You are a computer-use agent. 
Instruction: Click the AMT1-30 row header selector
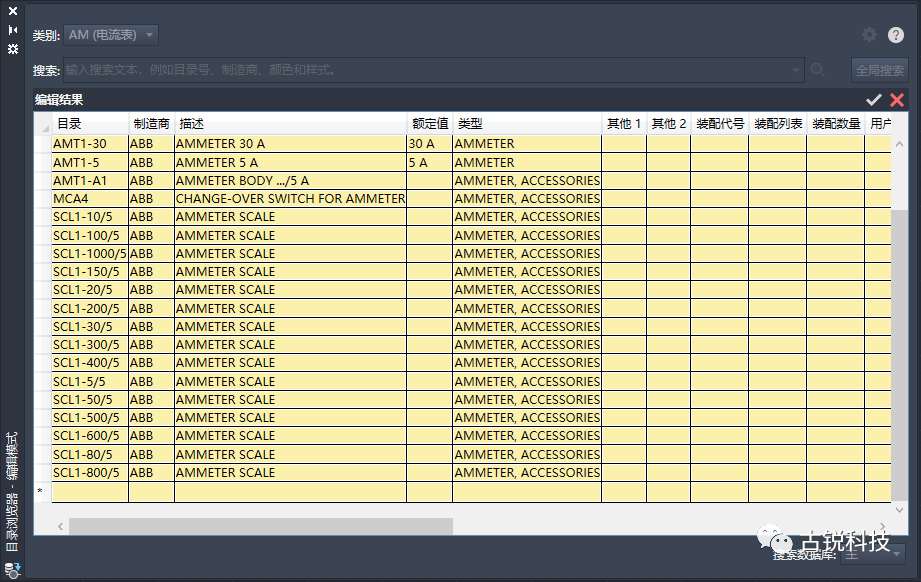pyautogui.click(x=43, y=144)
